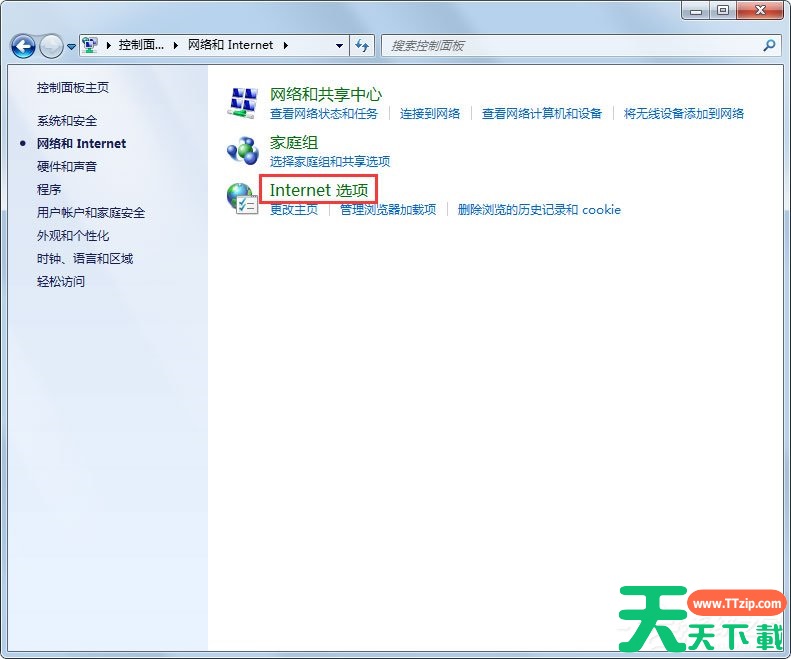The image size is (791, 659).
Task: Click the 连接到网络 link
Action: click(x=430, y=114)
